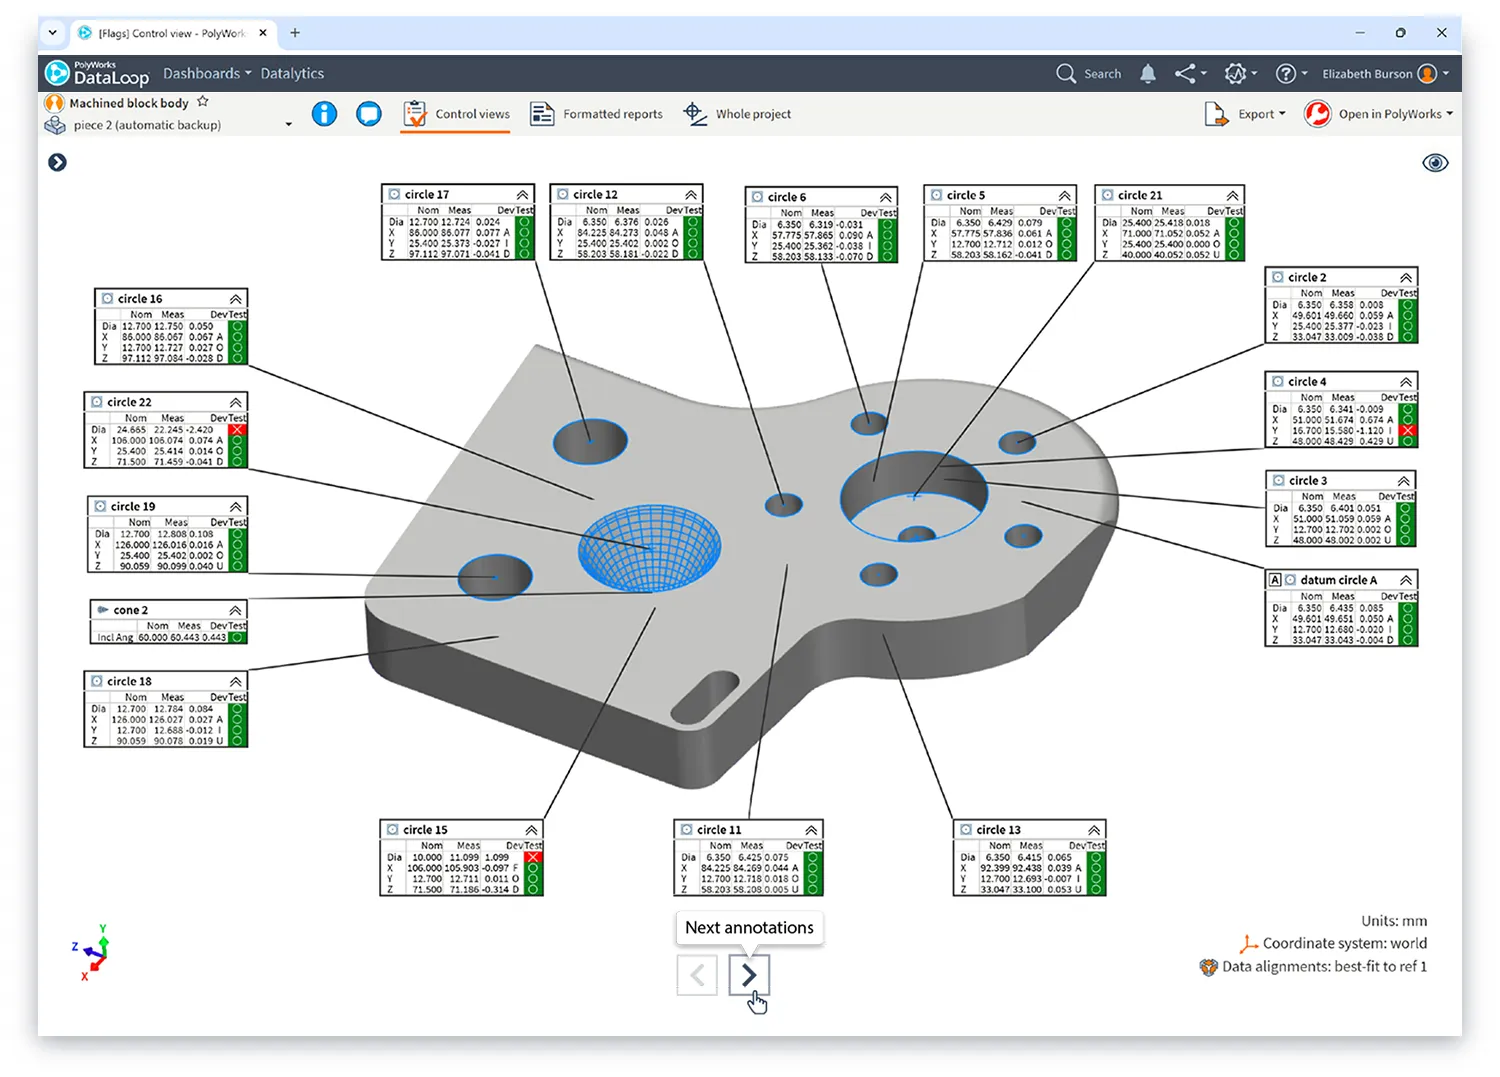Click the red failed Dia test indicator on circle 15
The height and width of the screenshot is (1077, 1500).
(x=532, y=857)
